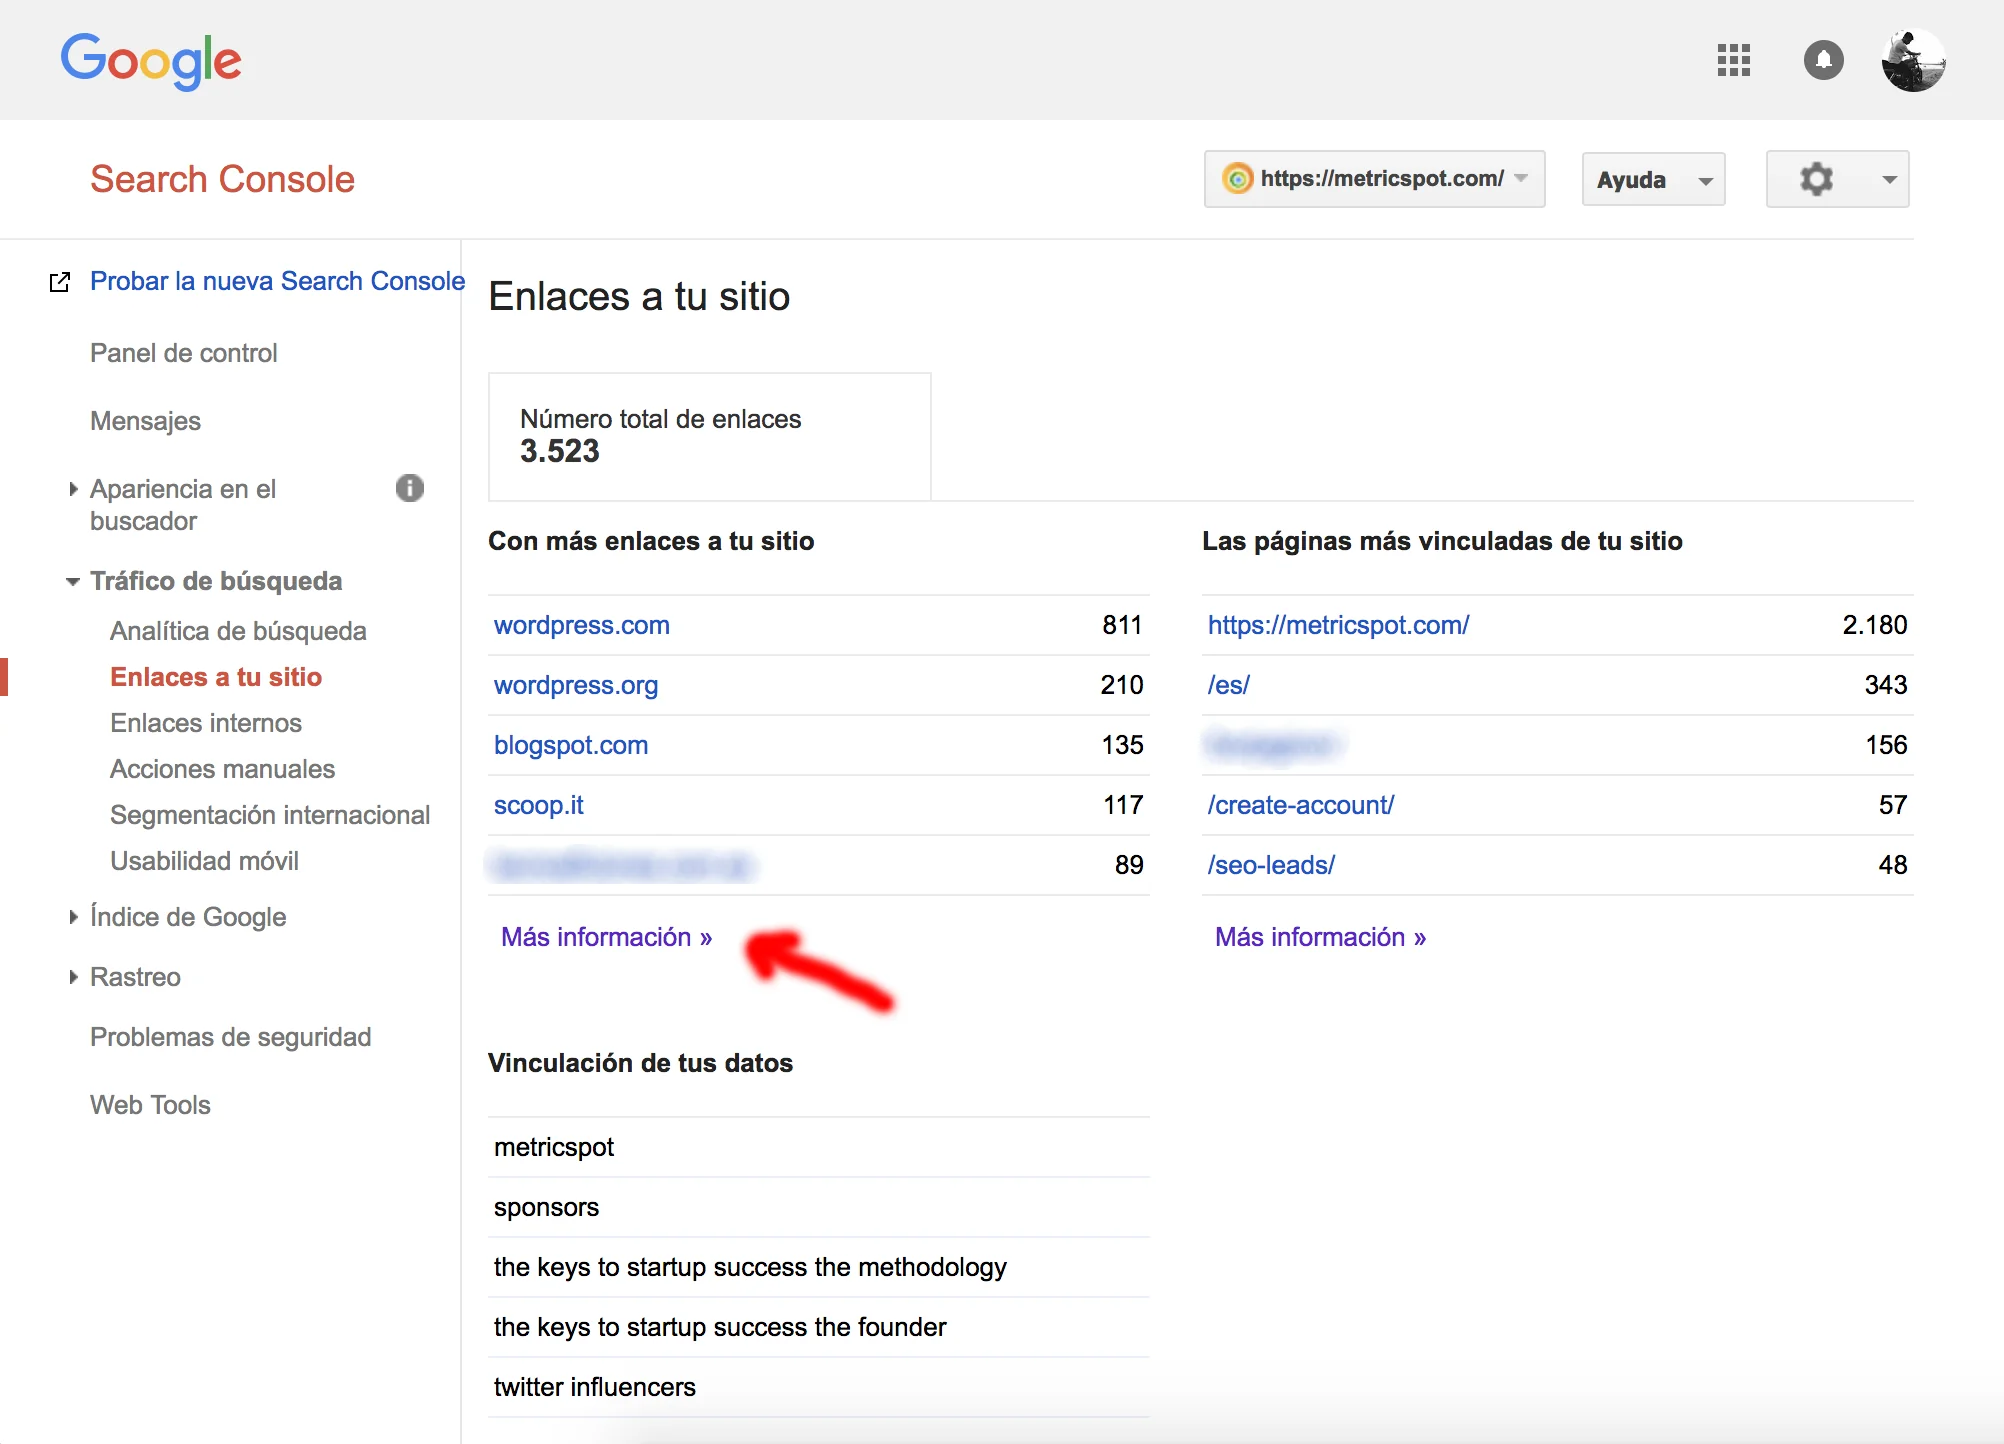The image size is (2004, 1444).
Task: Click the external link icon next to Probar la nueva
Action: click(60, 282)
